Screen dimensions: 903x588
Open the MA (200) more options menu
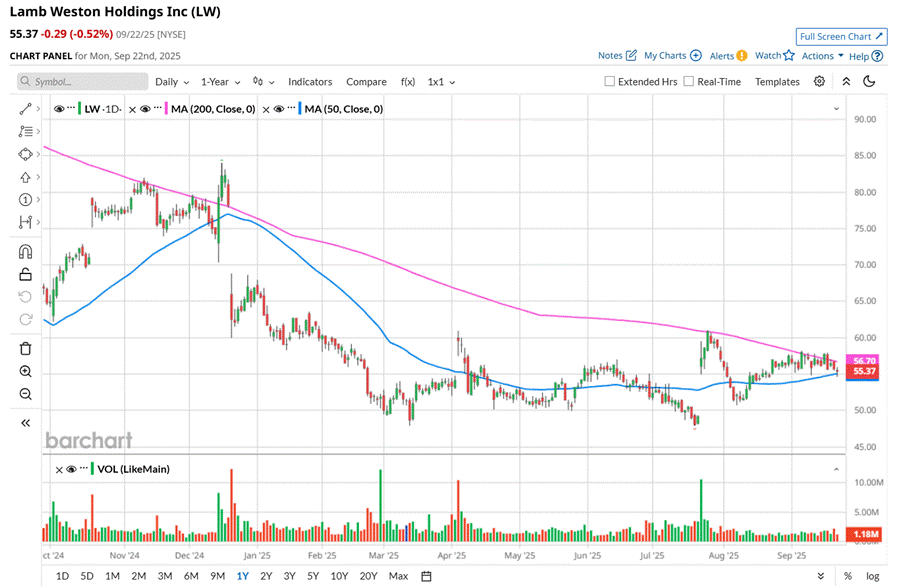pos(158,108)
